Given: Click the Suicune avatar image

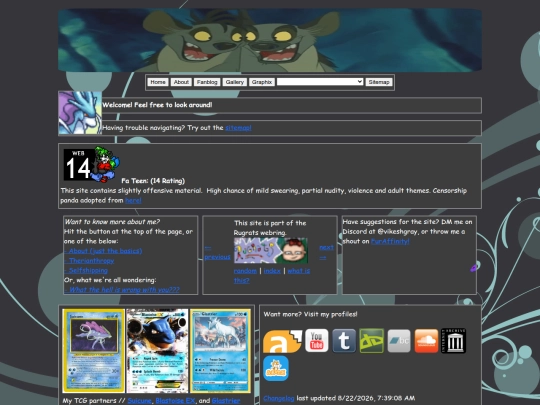Looking at the screenshot, I should [80, 113].
